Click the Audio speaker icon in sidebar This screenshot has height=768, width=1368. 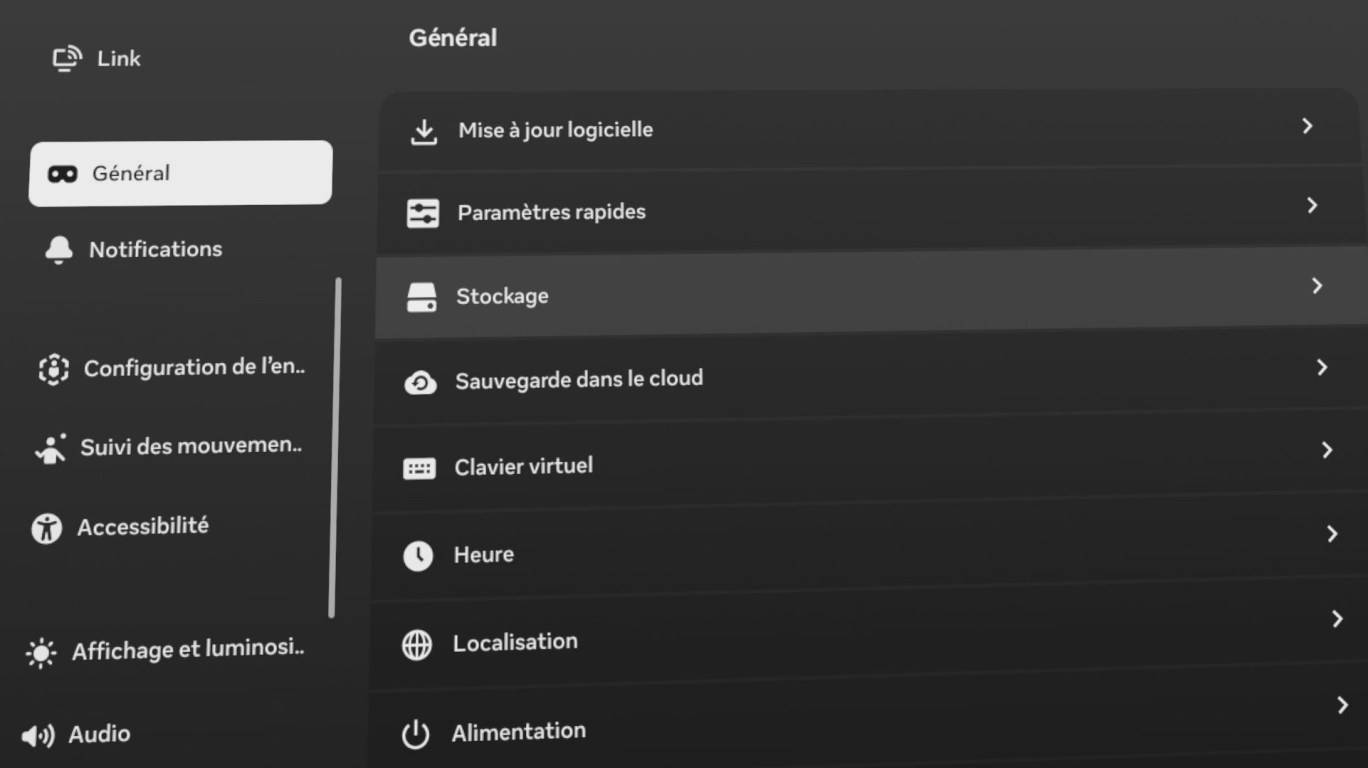[x=38, y=736]
